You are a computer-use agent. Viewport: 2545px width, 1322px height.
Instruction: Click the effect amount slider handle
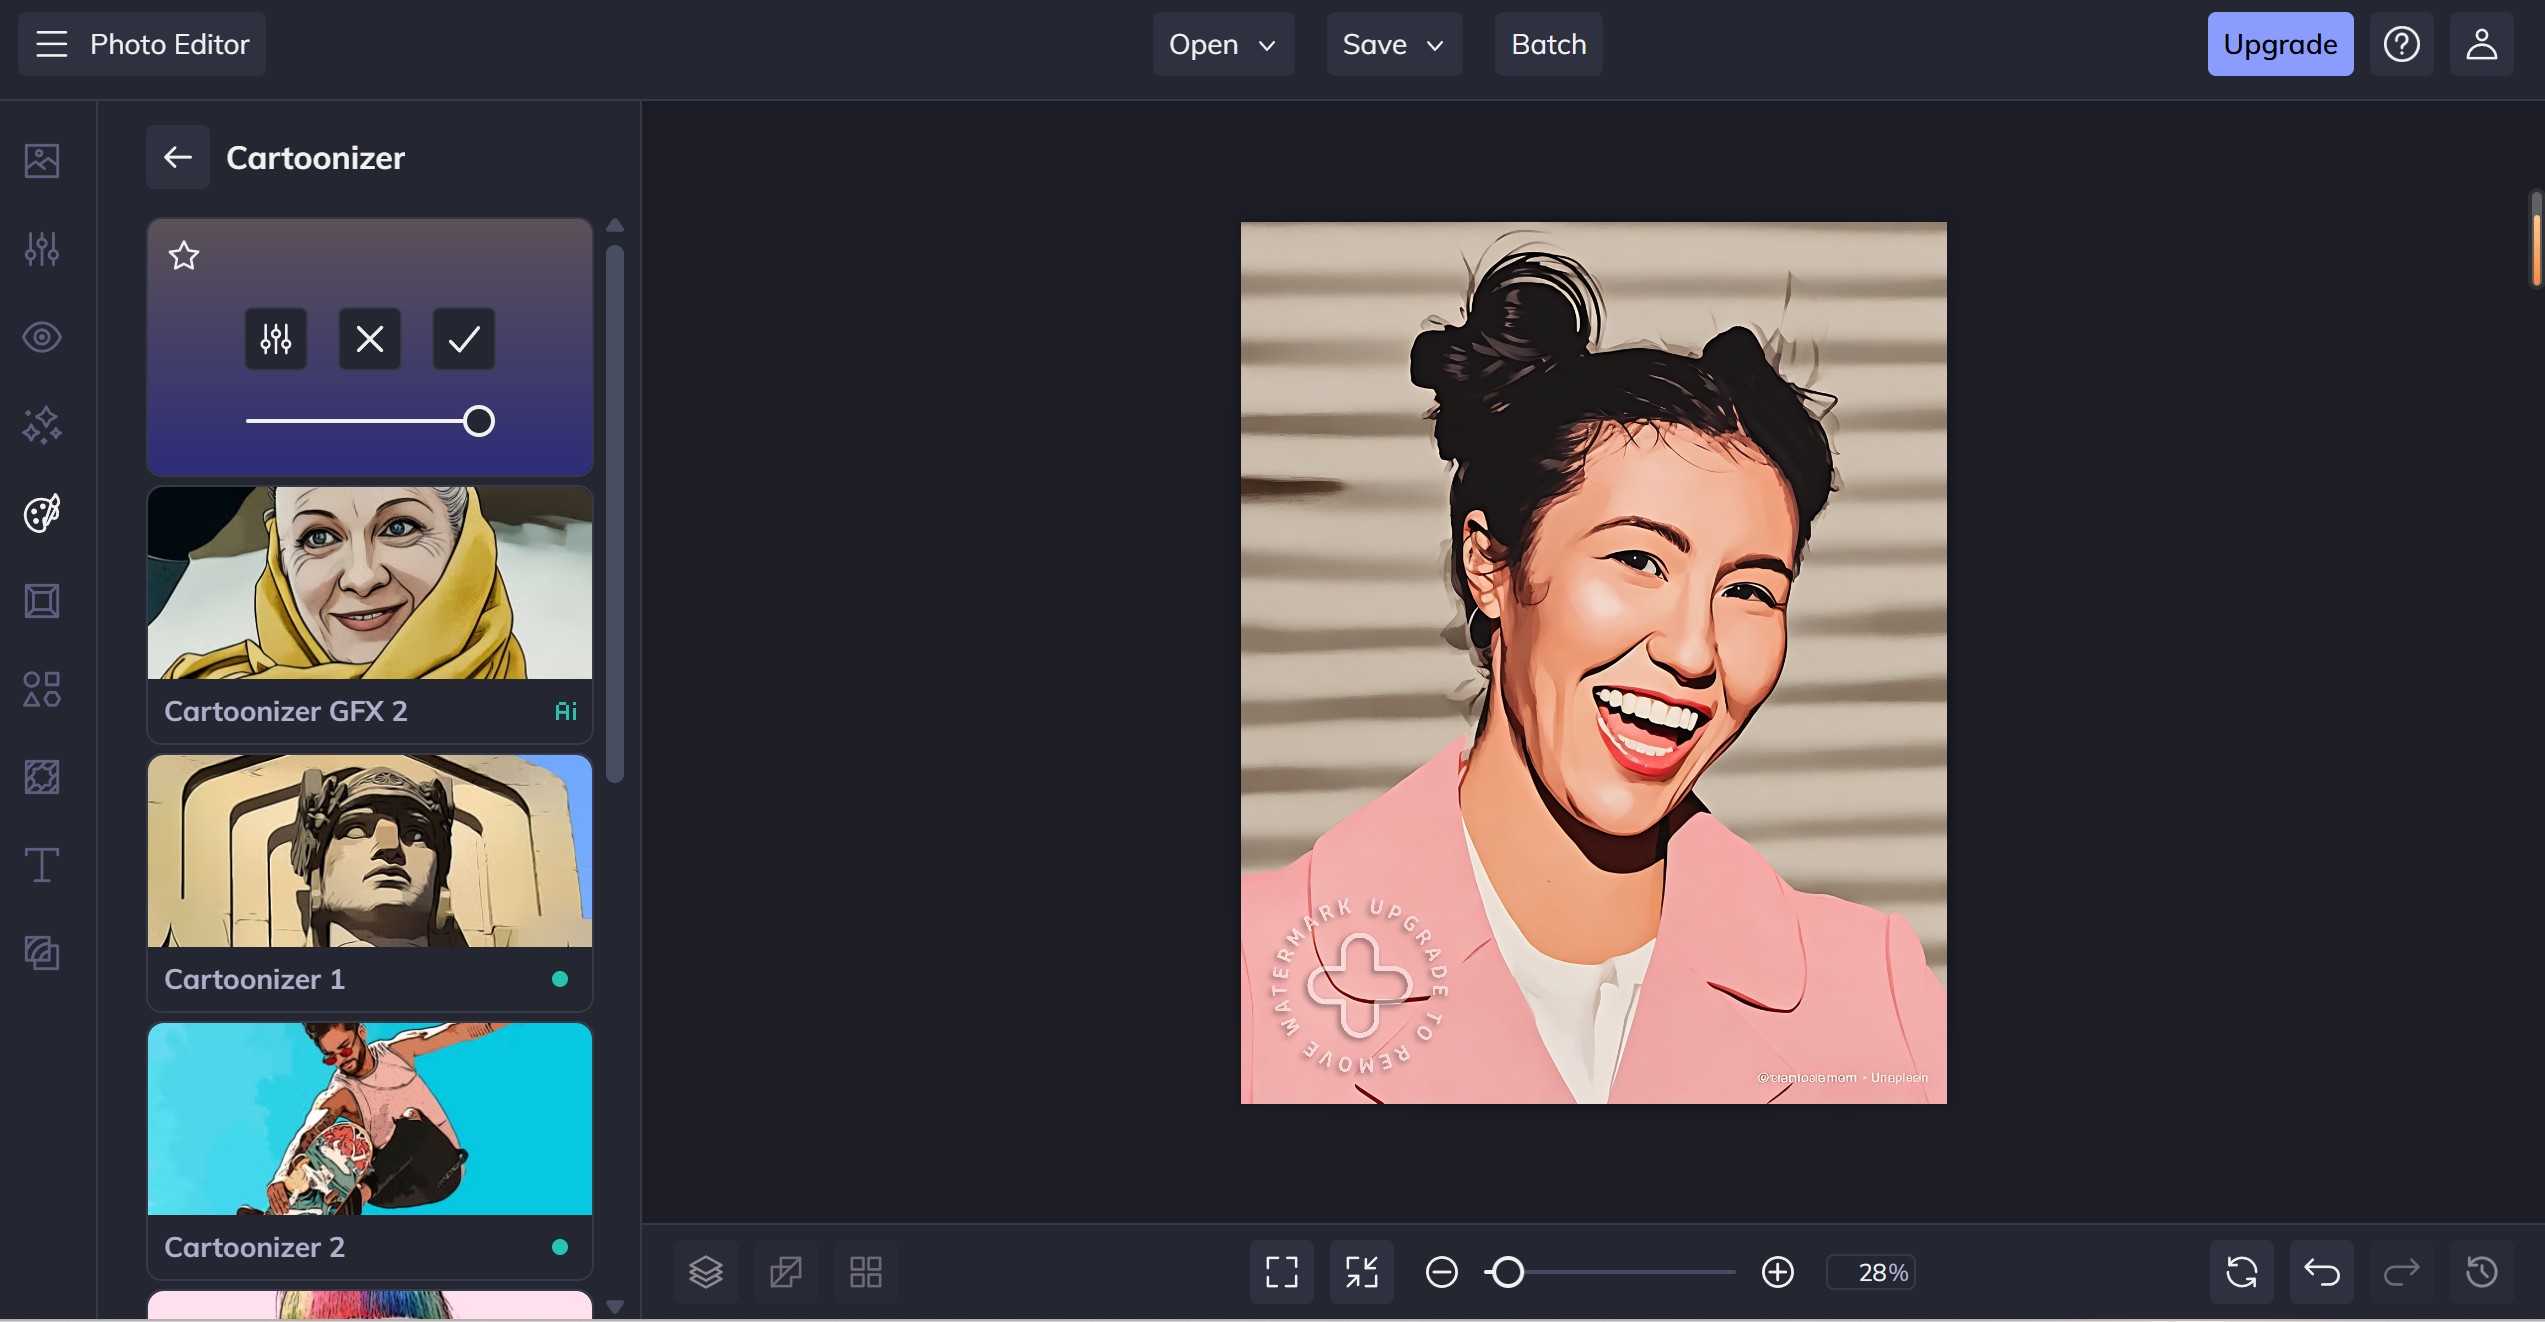point(479,421)
